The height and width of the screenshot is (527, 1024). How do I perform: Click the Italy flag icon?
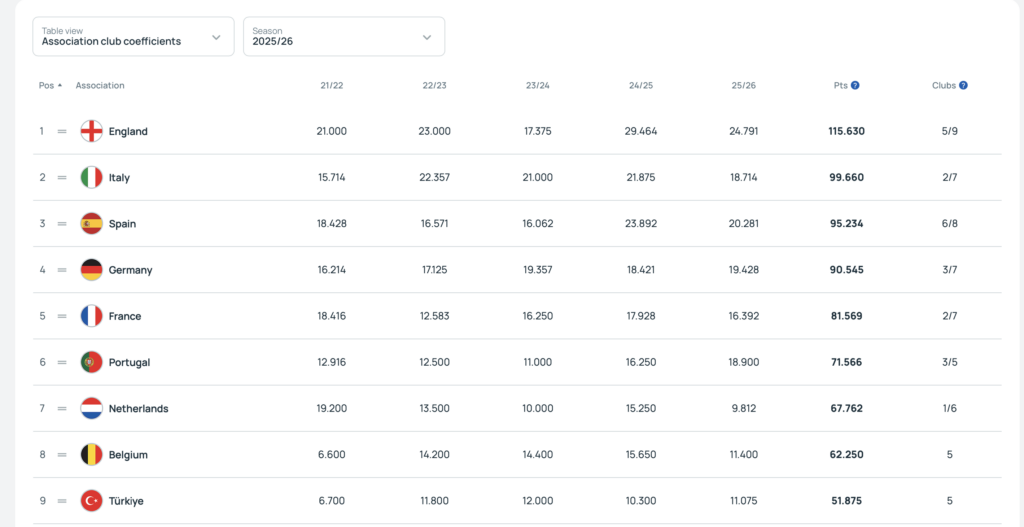[92, 177]
